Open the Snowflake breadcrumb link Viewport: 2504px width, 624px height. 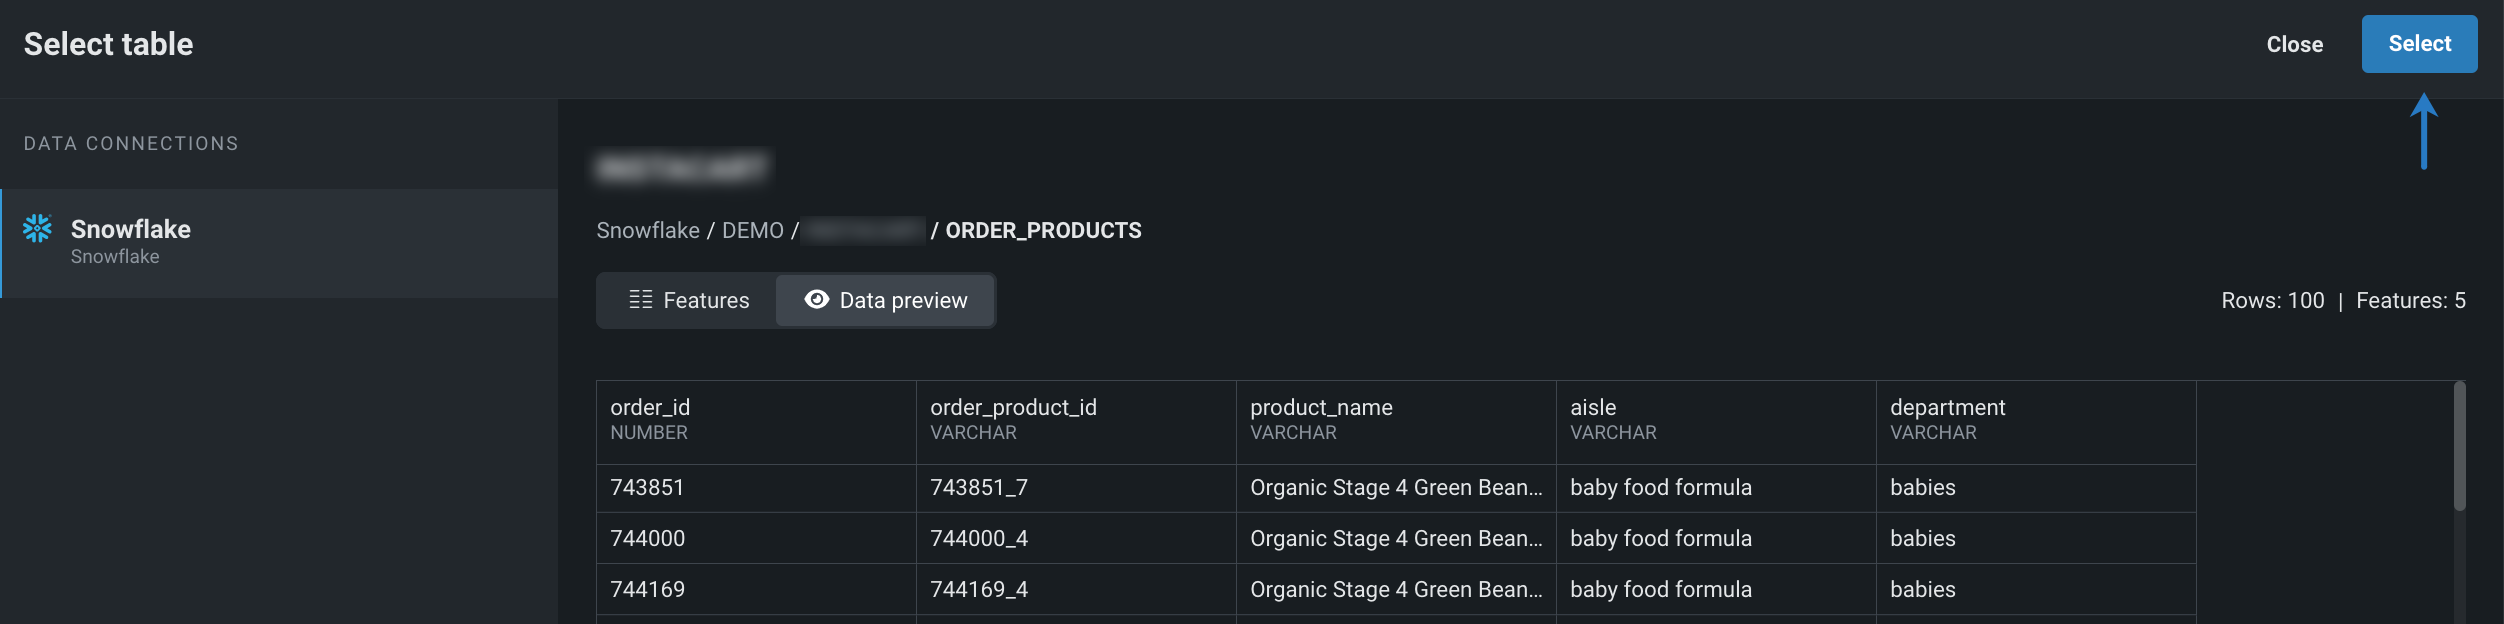(x=647, y=231)
